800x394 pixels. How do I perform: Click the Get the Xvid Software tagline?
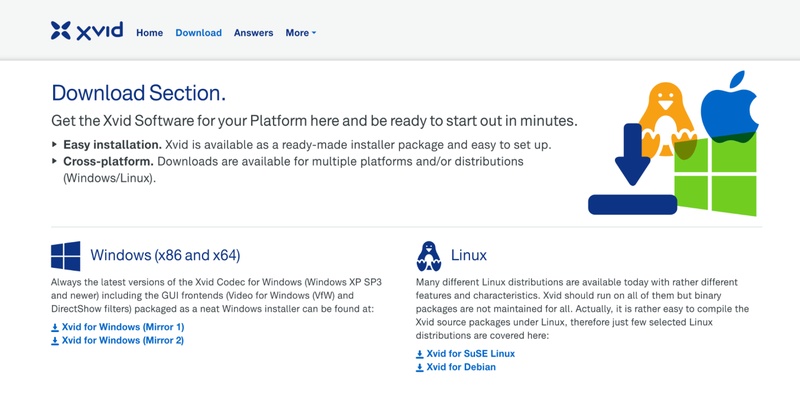[x=314, y=121]
